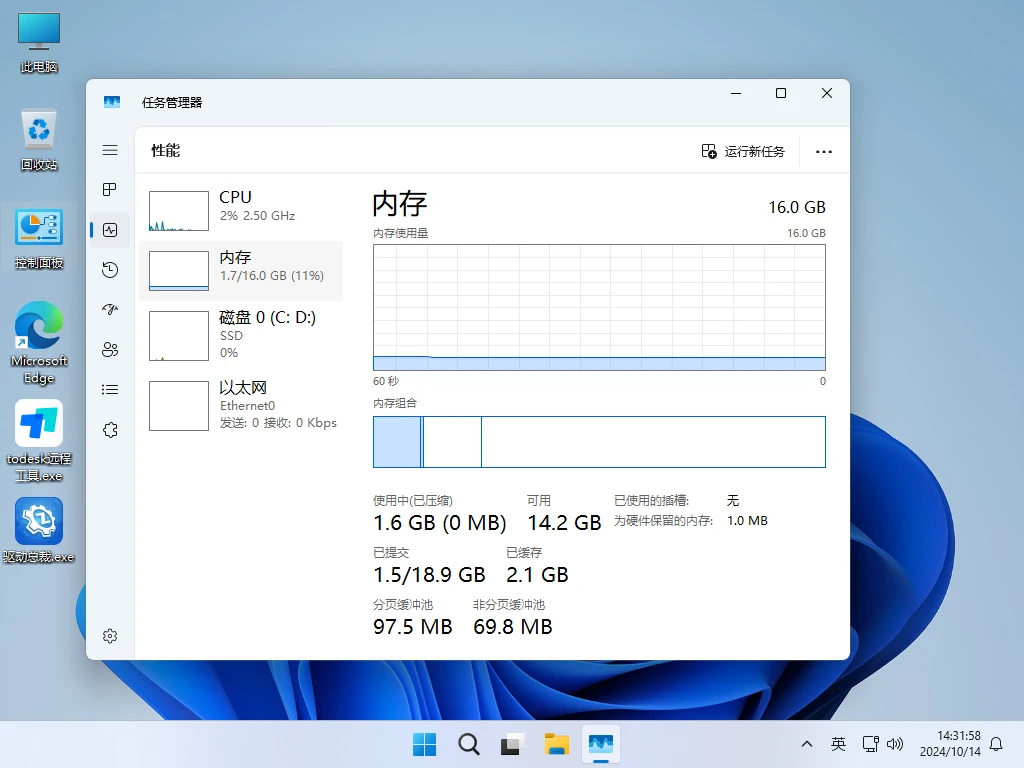Click the 1.6 GB (0 MB) in-use value

440,522
